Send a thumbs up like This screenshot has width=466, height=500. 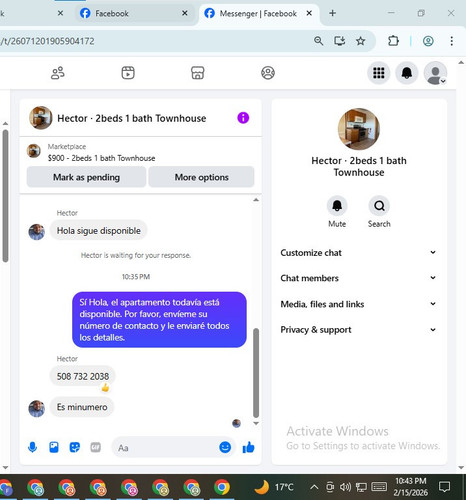248,447
